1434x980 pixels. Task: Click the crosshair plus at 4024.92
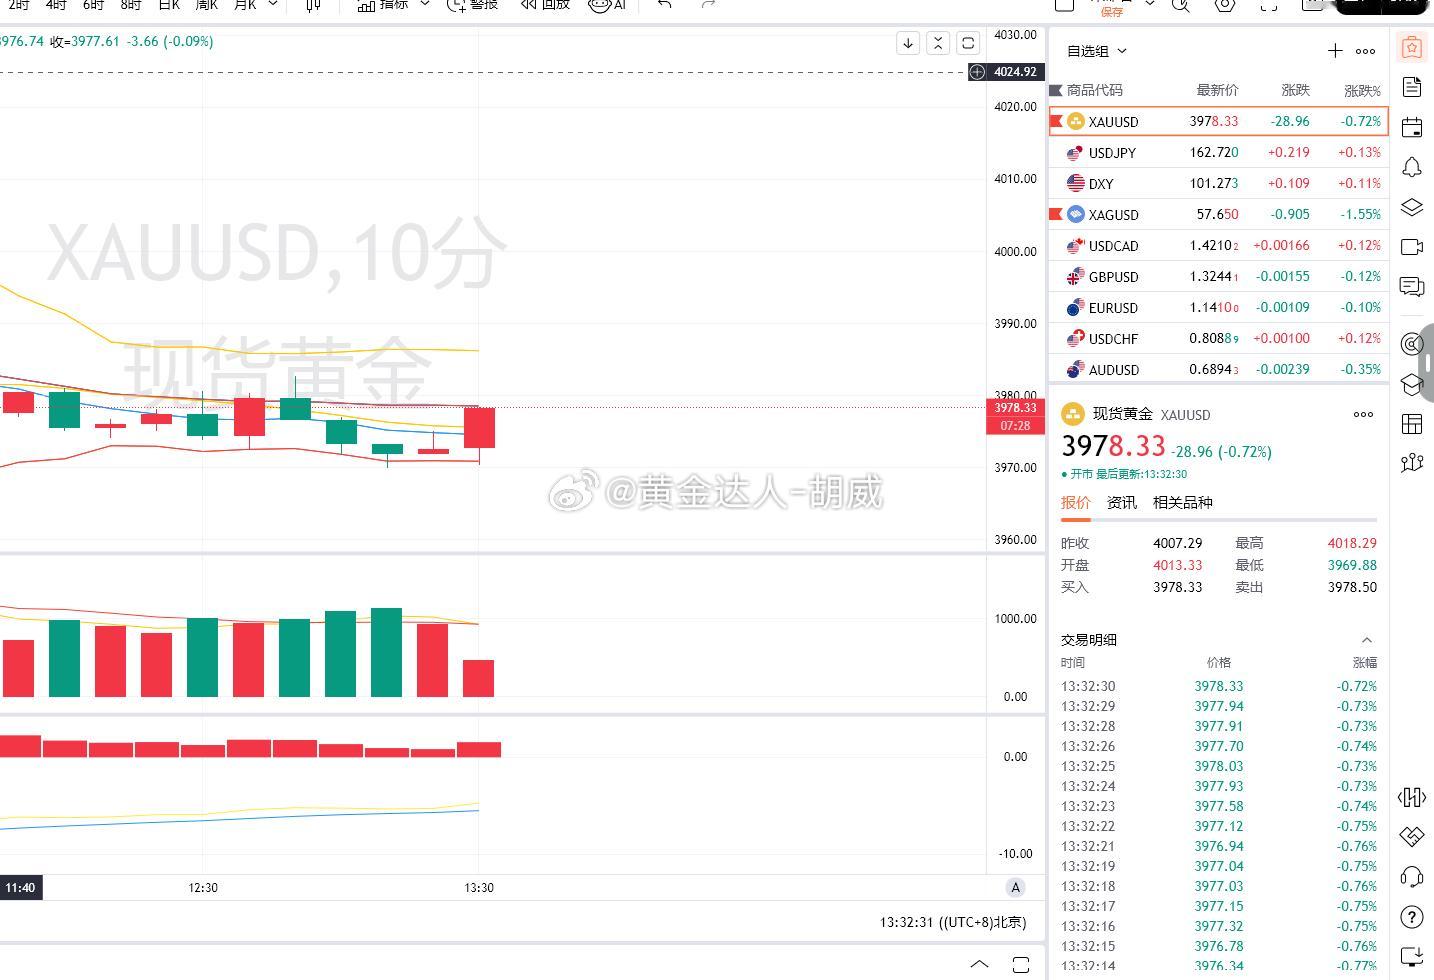click(977, 72)
